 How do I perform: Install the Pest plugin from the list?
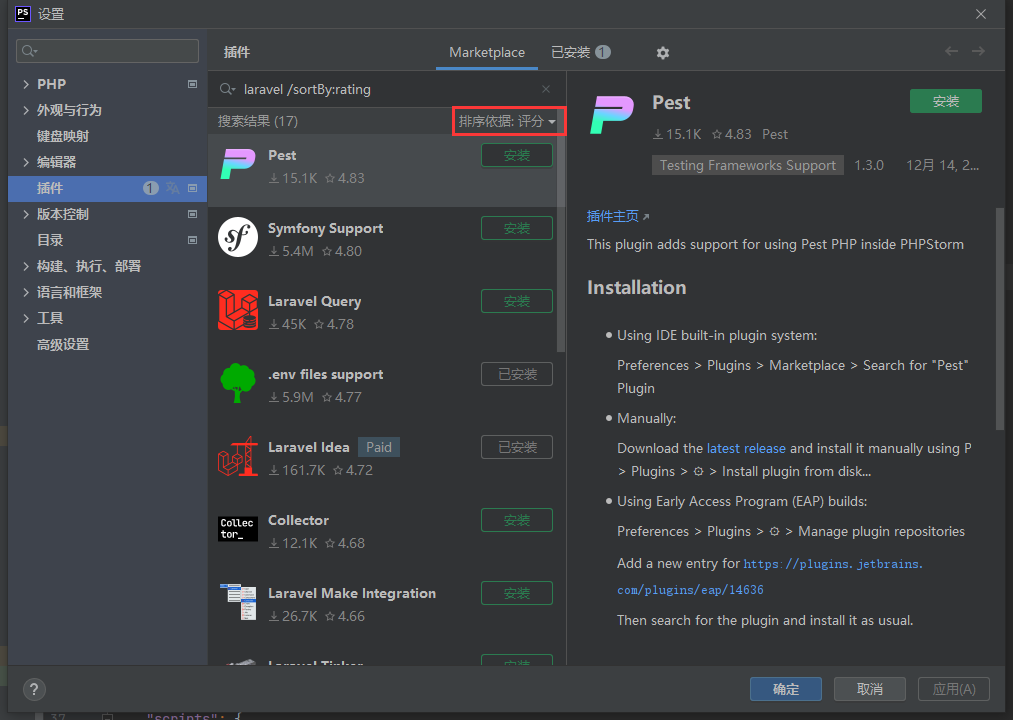click(517, 155)
